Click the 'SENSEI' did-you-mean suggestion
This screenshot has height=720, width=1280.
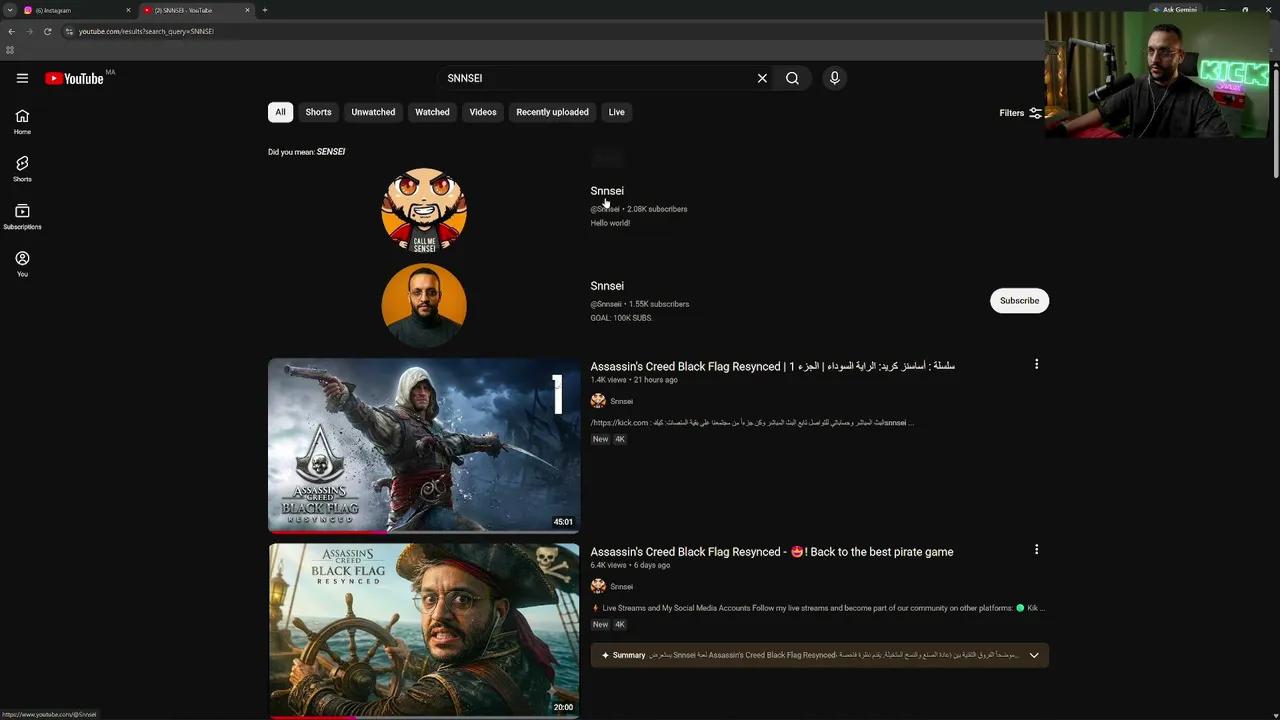331,152
